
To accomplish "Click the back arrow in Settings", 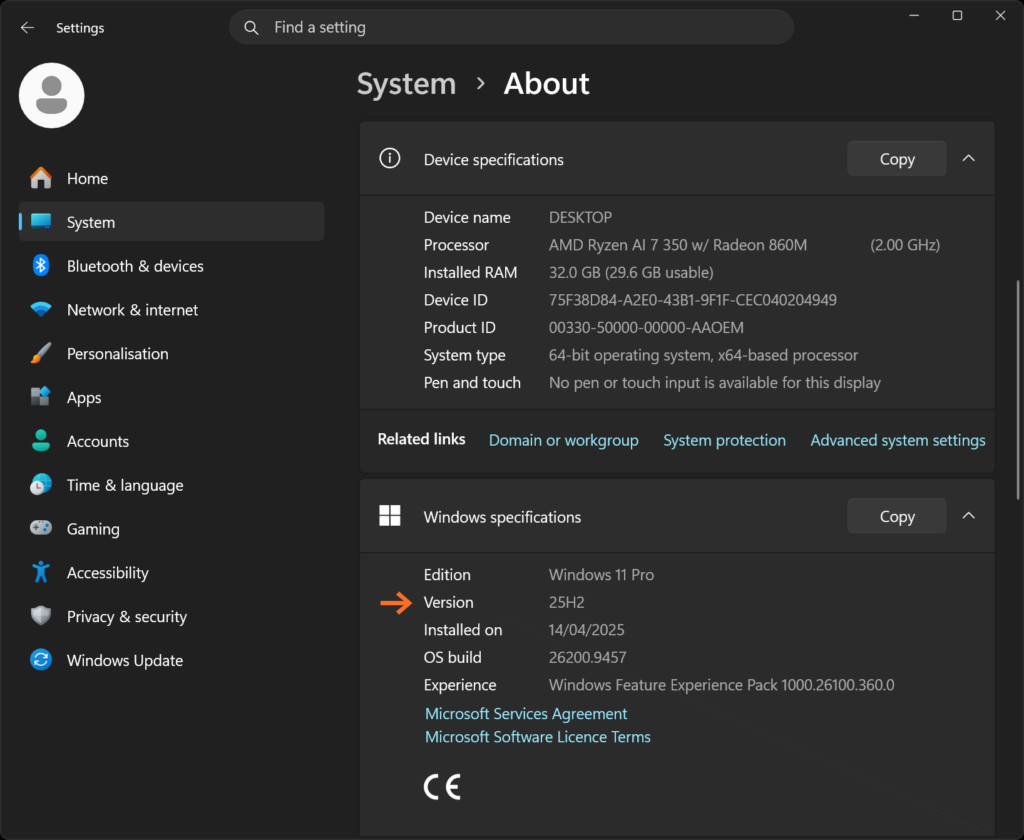I will coord(27,27).
